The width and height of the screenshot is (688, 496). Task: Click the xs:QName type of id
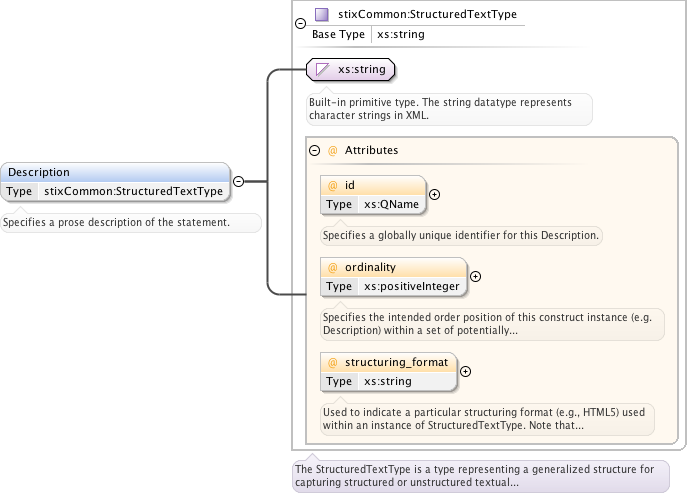pyautogui.click(x=390, y=204)
